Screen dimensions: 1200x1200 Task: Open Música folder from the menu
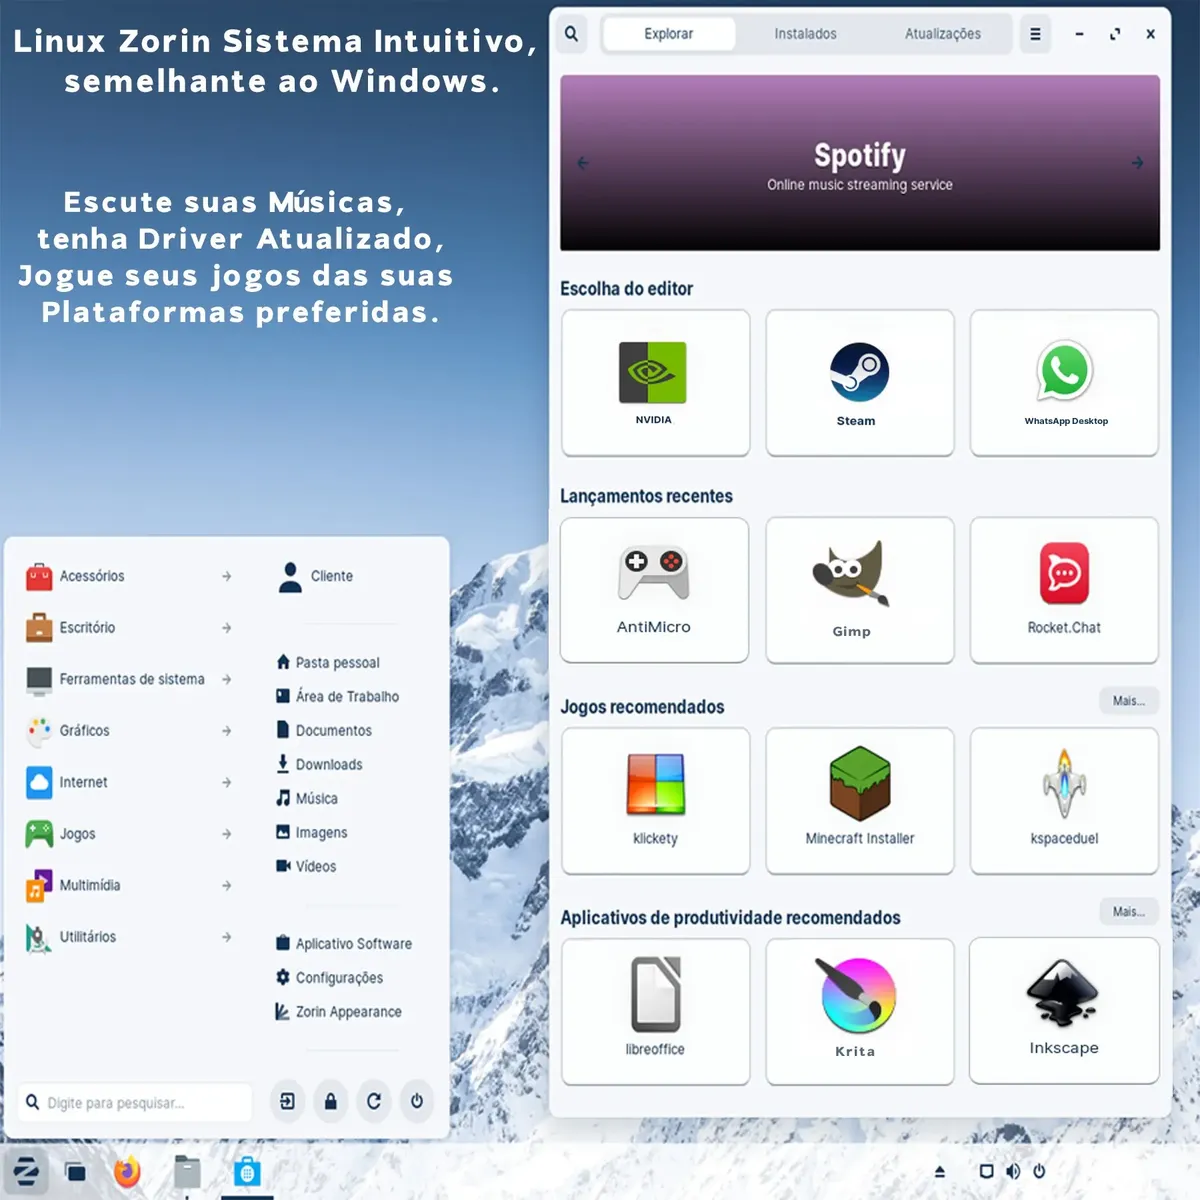(x=307, y=798)
